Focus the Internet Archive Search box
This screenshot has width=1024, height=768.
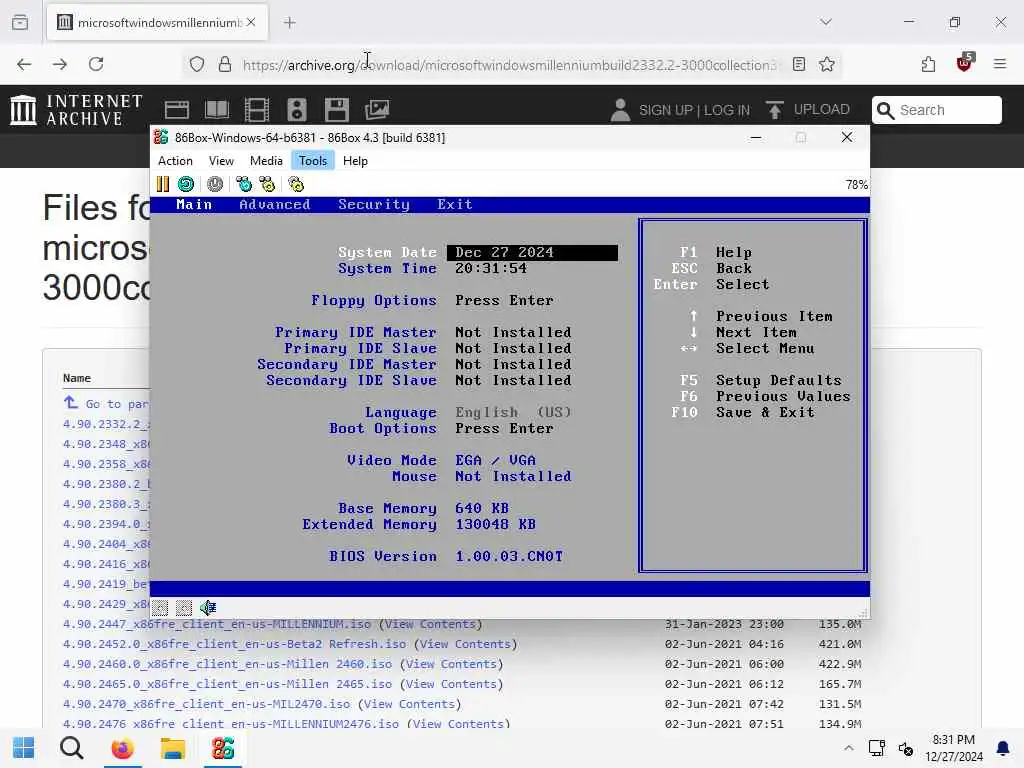936,110
